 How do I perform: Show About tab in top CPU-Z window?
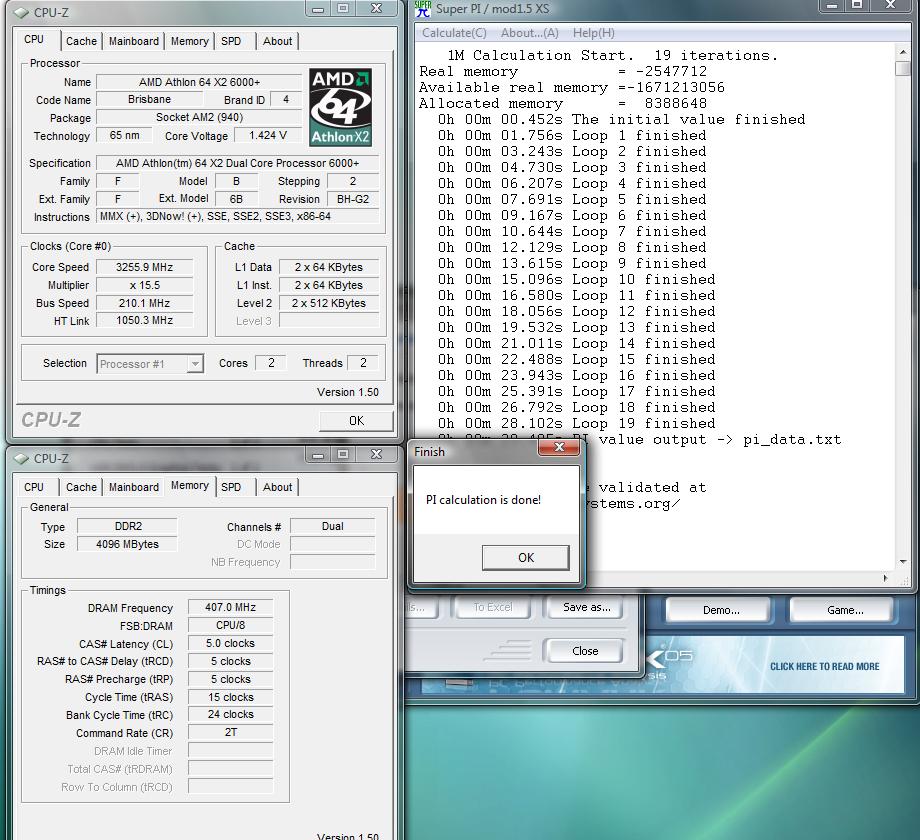click(x=277, y=41)
